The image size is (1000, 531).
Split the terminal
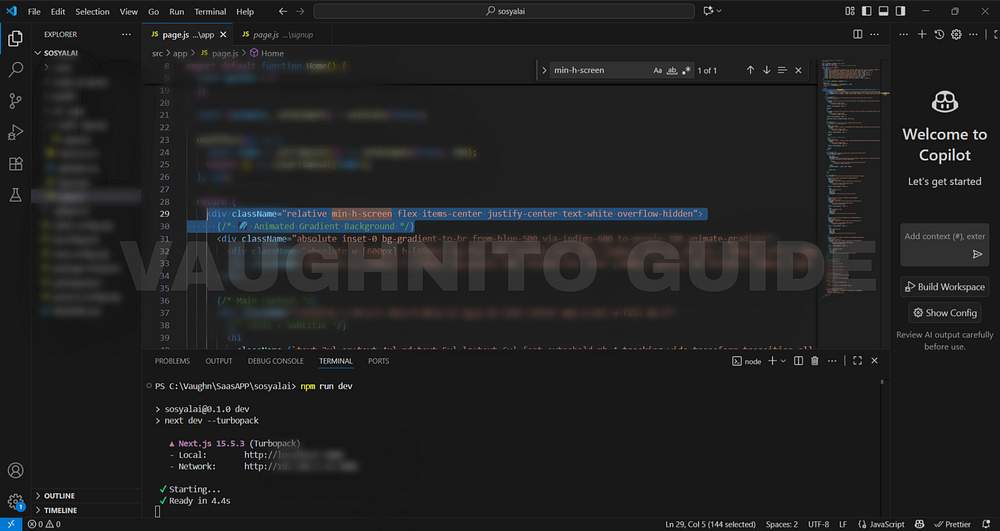click(798, 361)
